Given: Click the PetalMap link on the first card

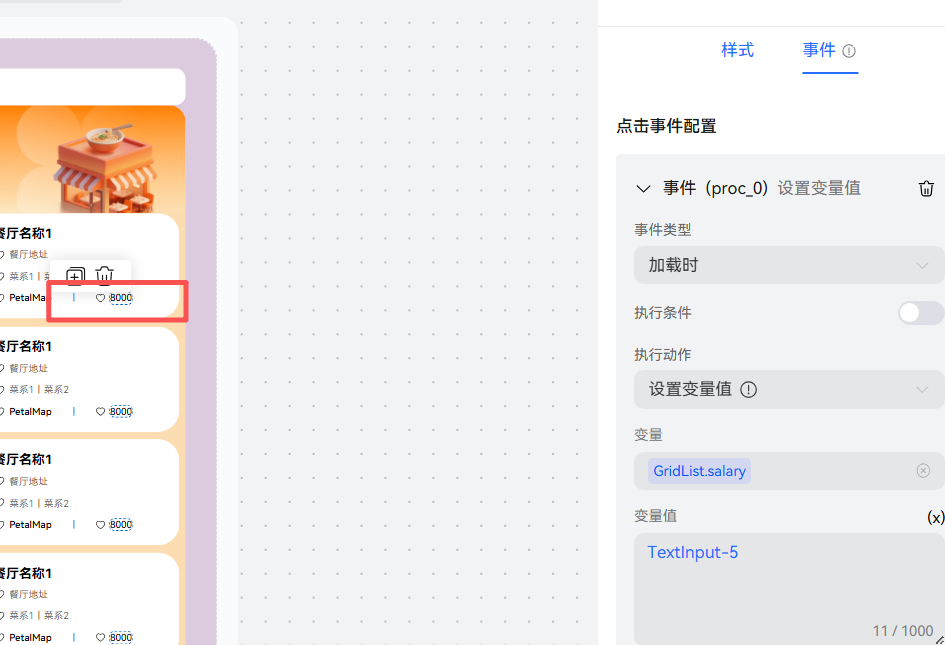Looking at the screenshot, I should point(29,297).
